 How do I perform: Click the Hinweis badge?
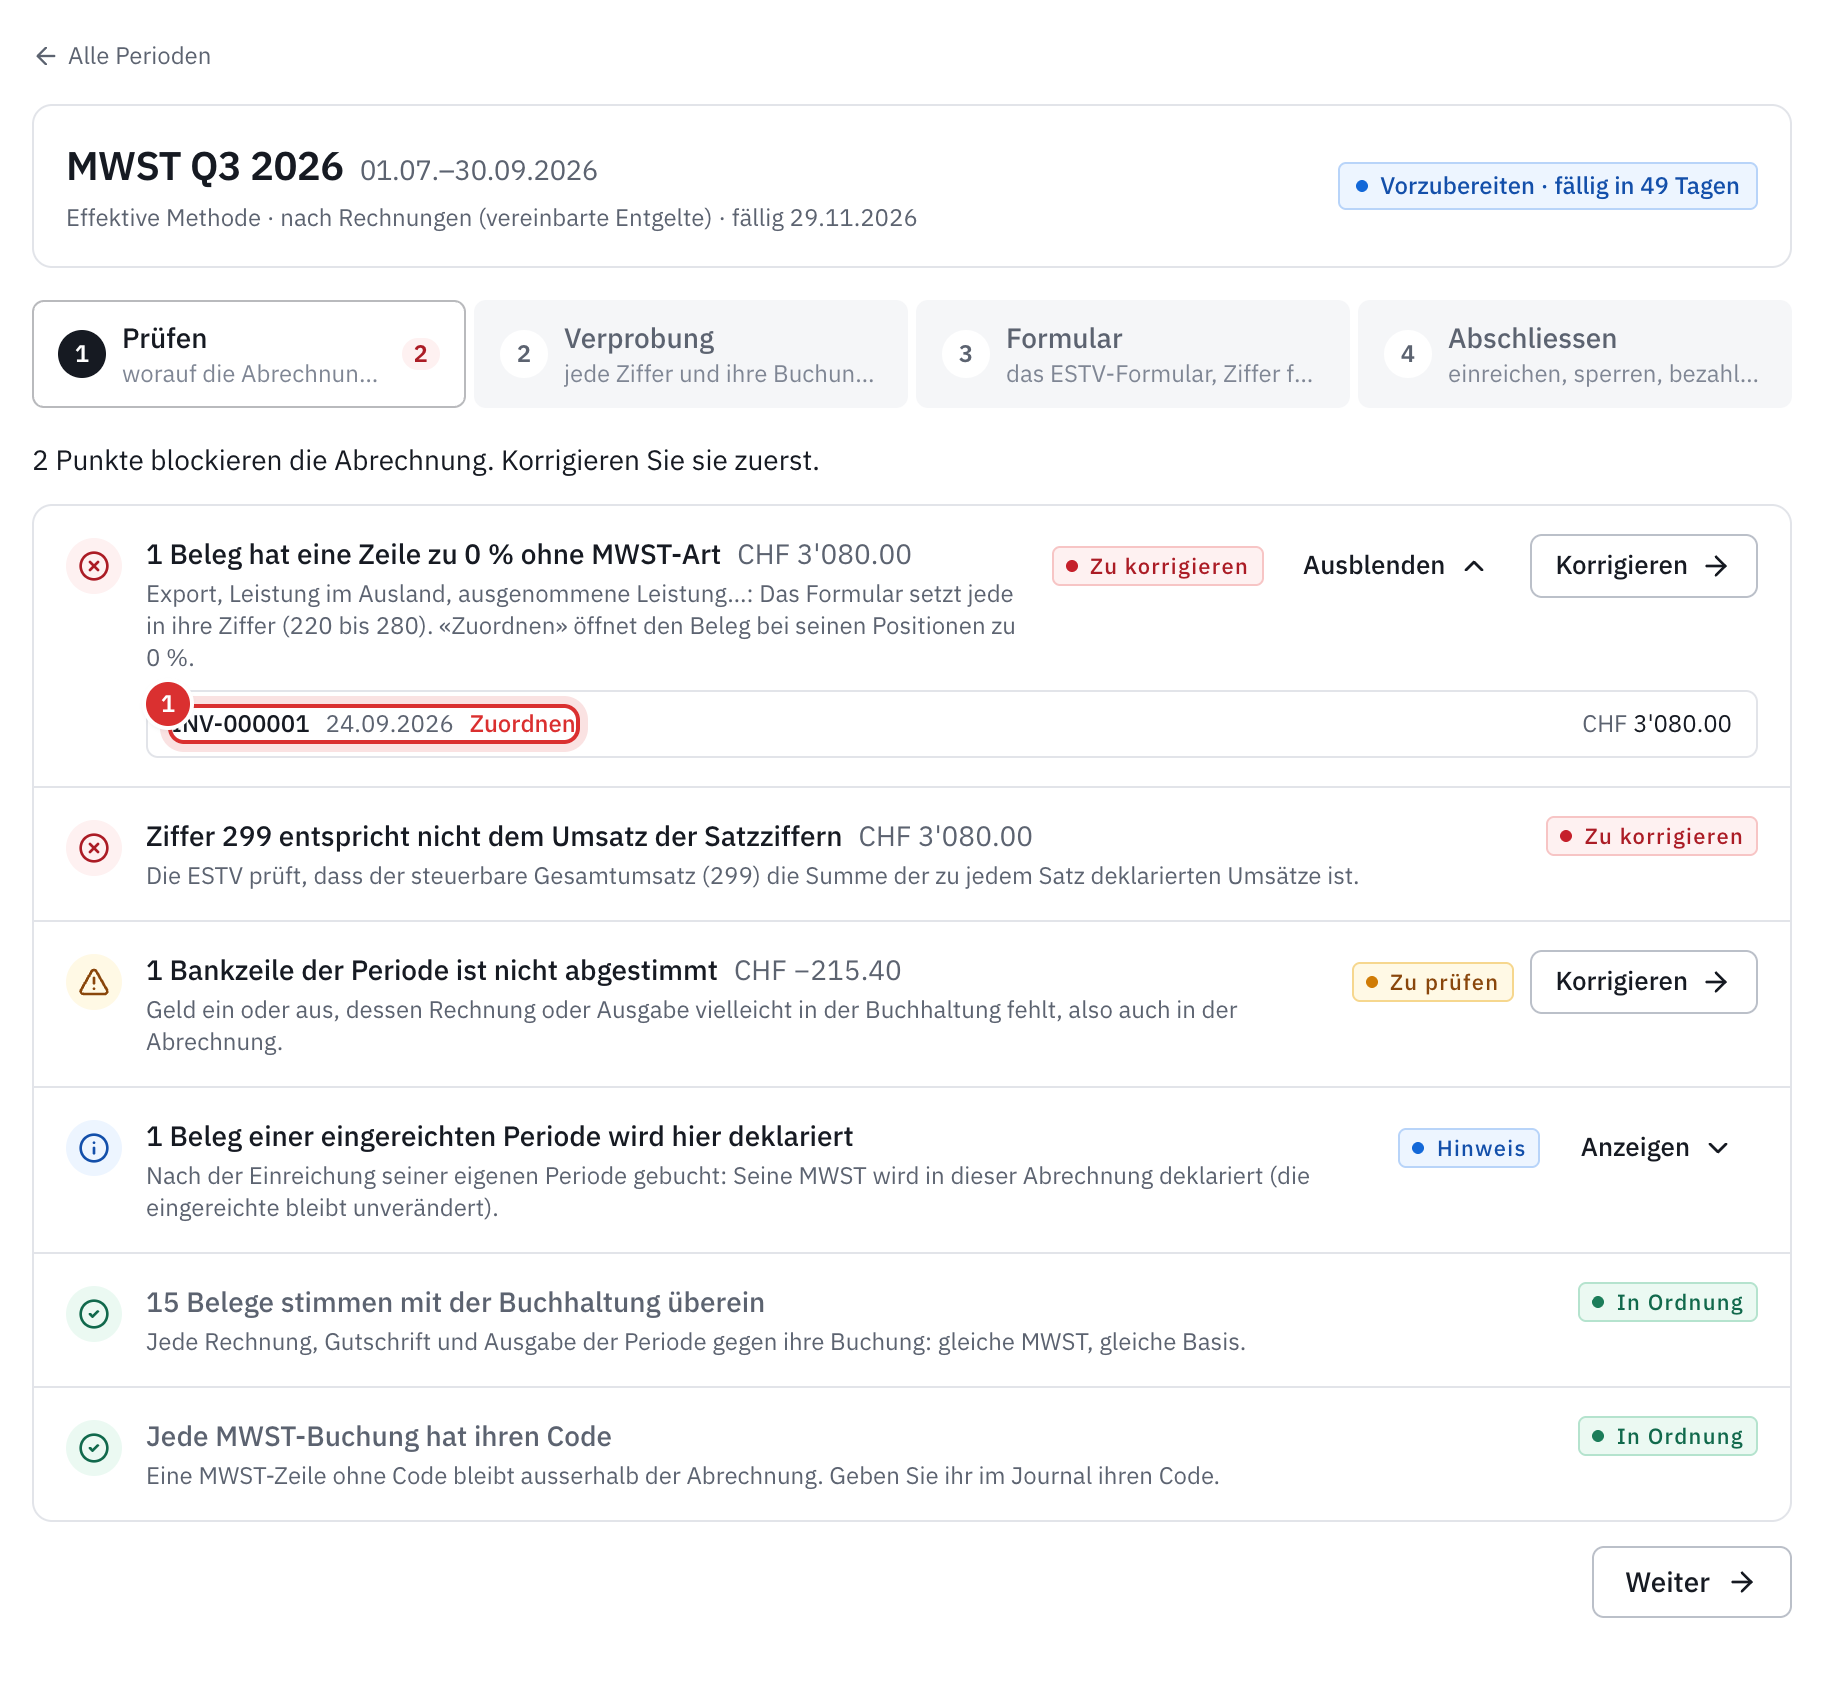[x=1468, y=1148]
